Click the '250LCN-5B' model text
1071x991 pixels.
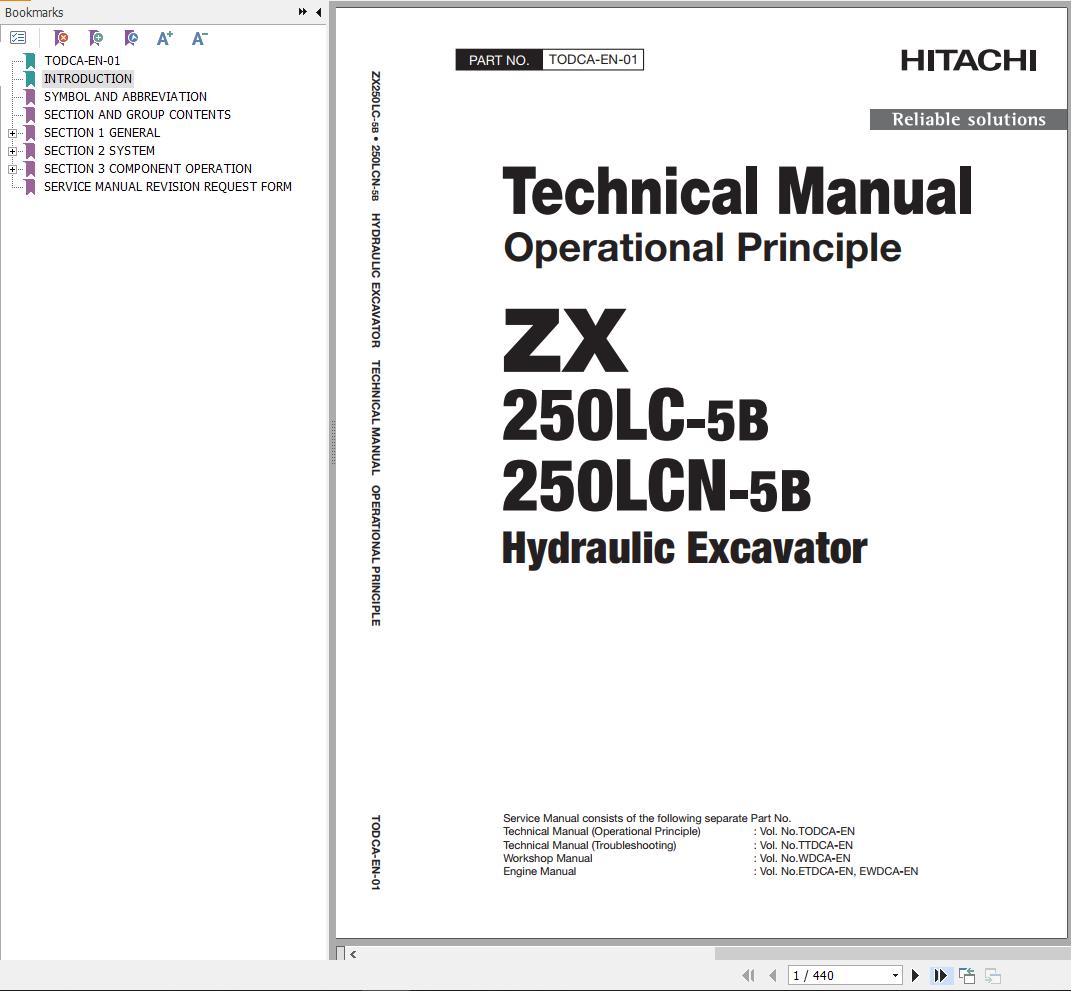656,486
